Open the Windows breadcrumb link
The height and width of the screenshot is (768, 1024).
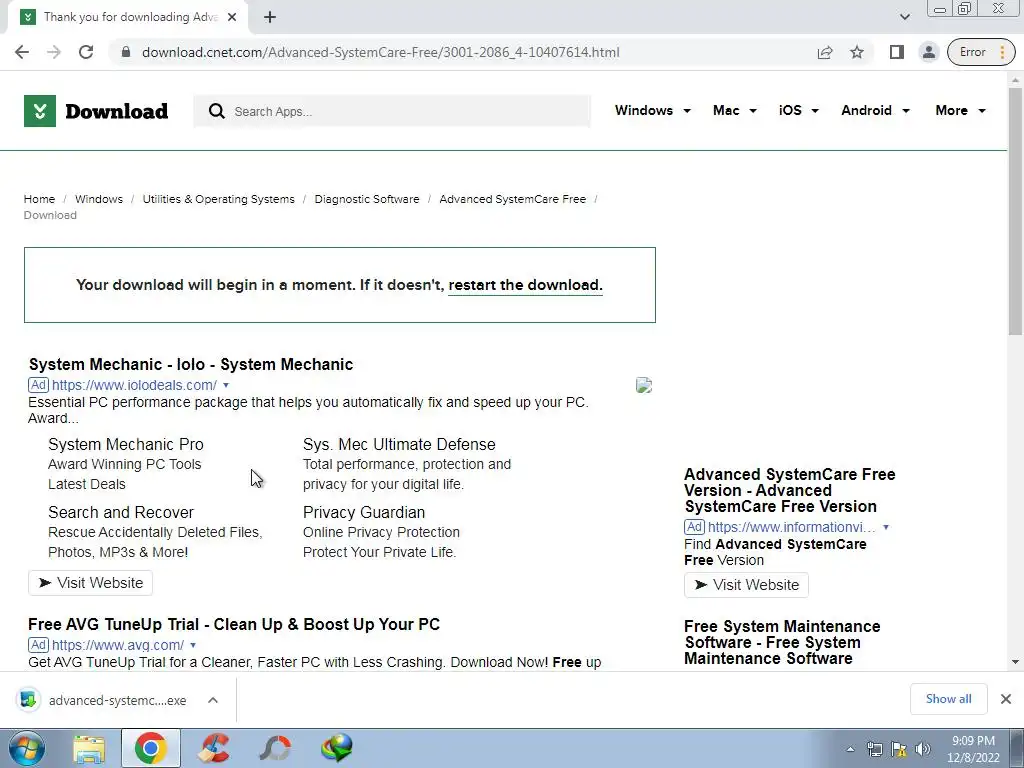point(99,199)
